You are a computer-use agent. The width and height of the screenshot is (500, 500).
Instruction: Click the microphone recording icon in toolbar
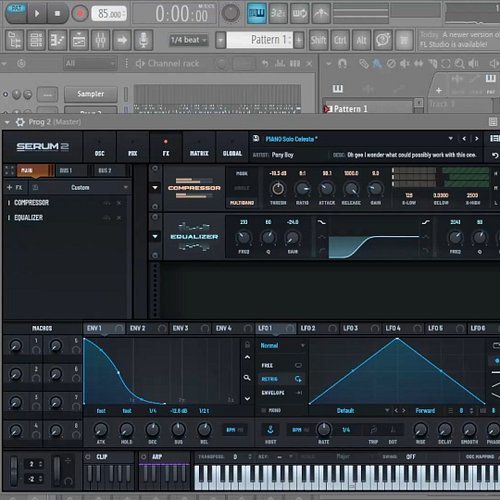click(143, 40)
